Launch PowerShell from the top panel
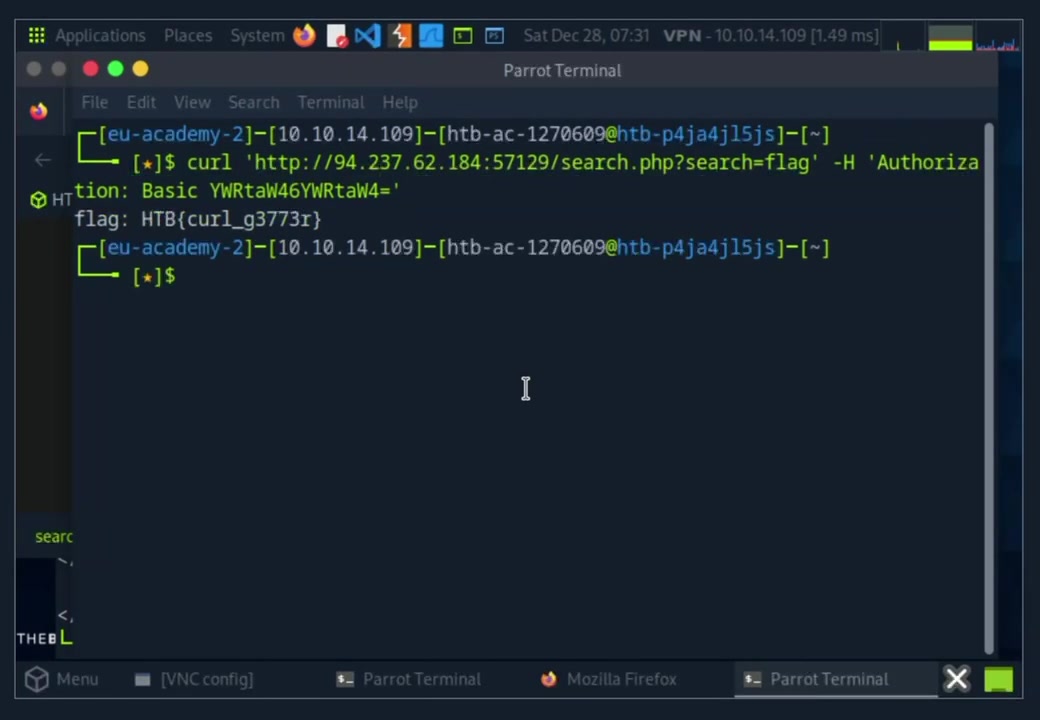Screen dimensions: 1040x720 pos(494,36)
